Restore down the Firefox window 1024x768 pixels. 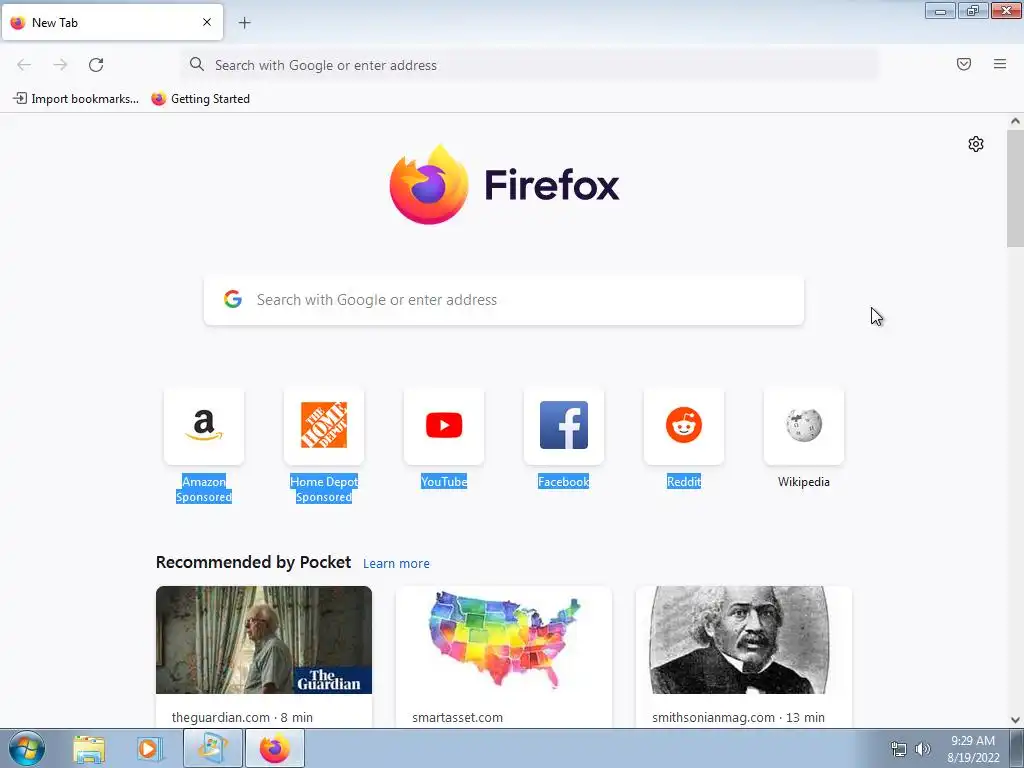tap(973, 10)
